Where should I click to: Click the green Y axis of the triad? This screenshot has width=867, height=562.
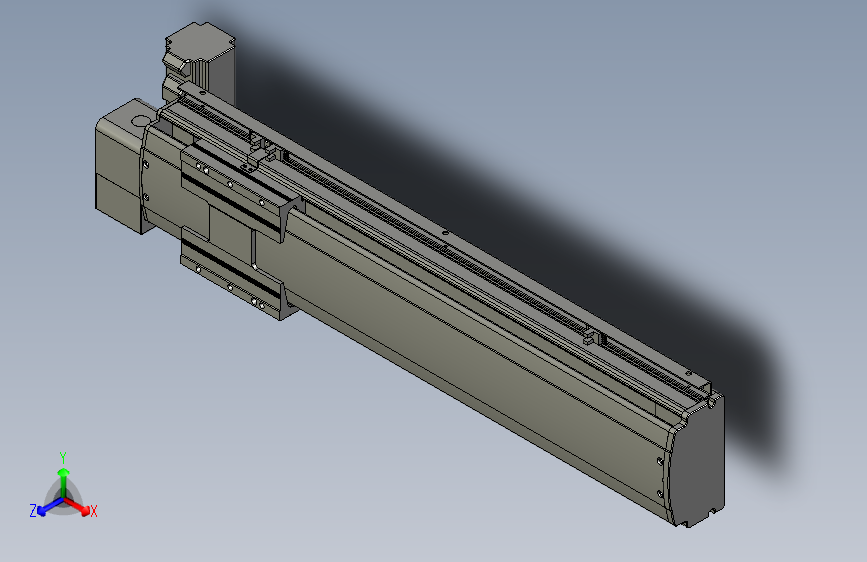coord(63,482)
